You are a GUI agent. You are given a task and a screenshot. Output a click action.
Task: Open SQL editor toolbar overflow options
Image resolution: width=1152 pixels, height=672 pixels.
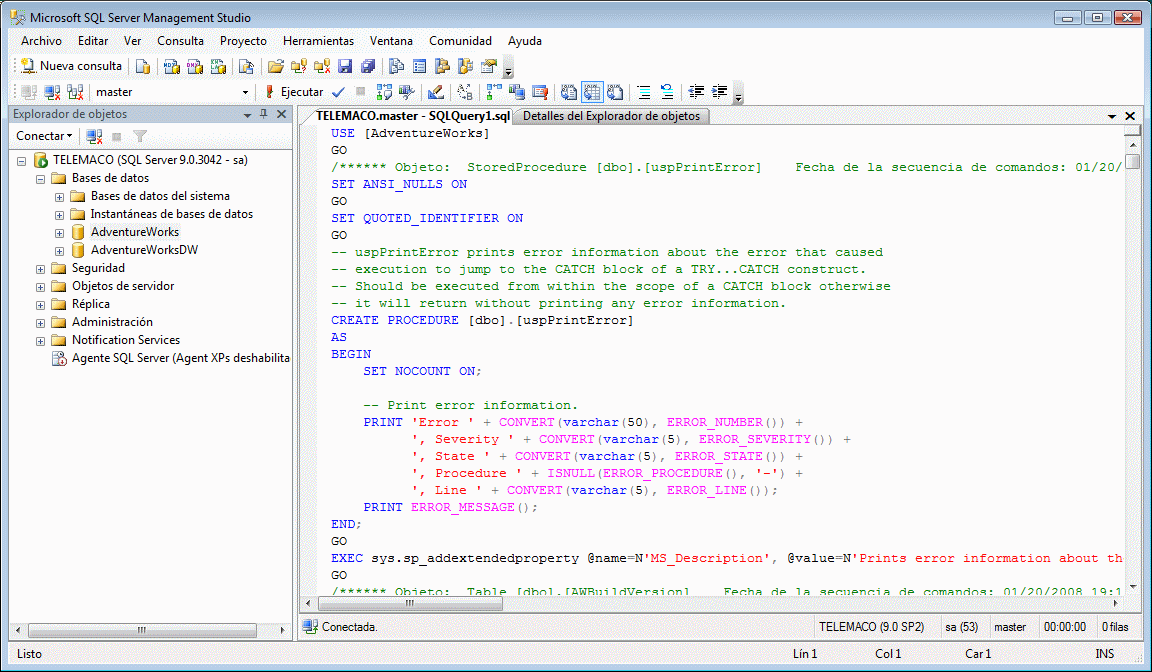tap(738, 93)
